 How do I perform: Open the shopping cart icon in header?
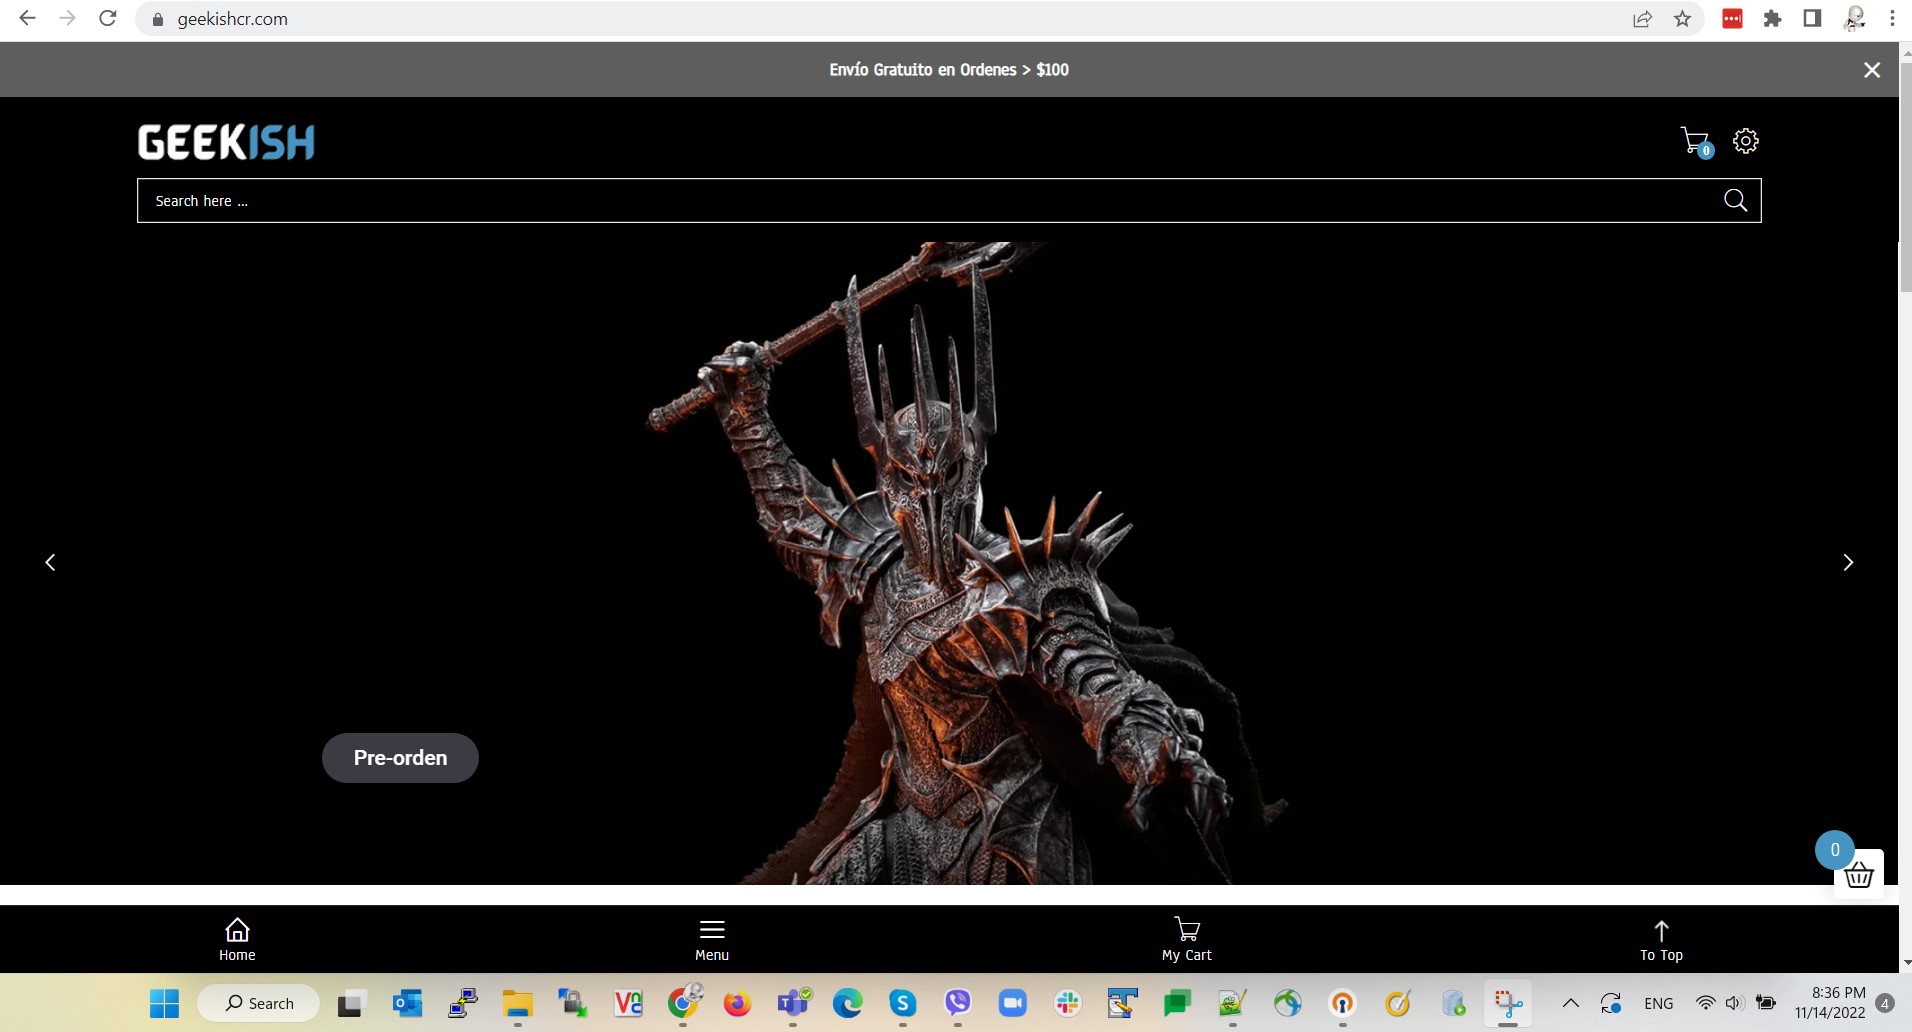pos(1696,142)
